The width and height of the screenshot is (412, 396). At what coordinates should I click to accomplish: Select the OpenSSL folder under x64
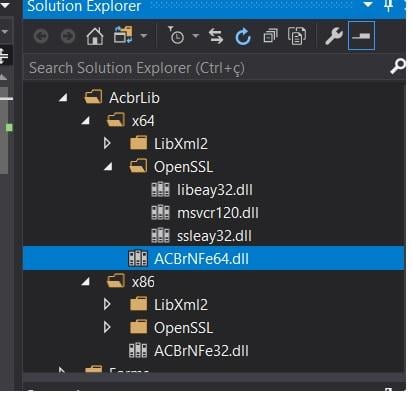(x=183, y=167)
